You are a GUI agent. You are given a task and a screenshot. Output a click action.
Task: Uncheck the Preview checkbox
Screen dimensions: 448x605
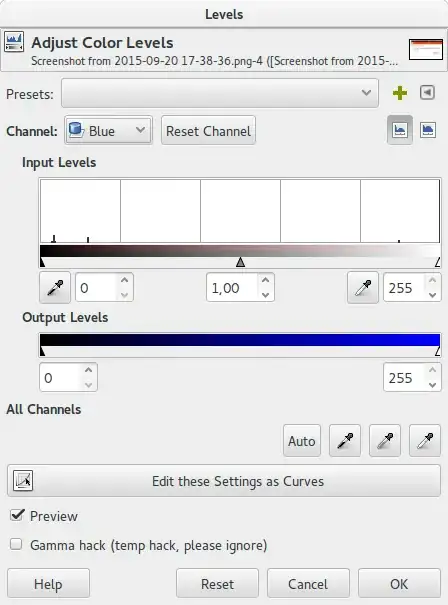coord(17,515)
